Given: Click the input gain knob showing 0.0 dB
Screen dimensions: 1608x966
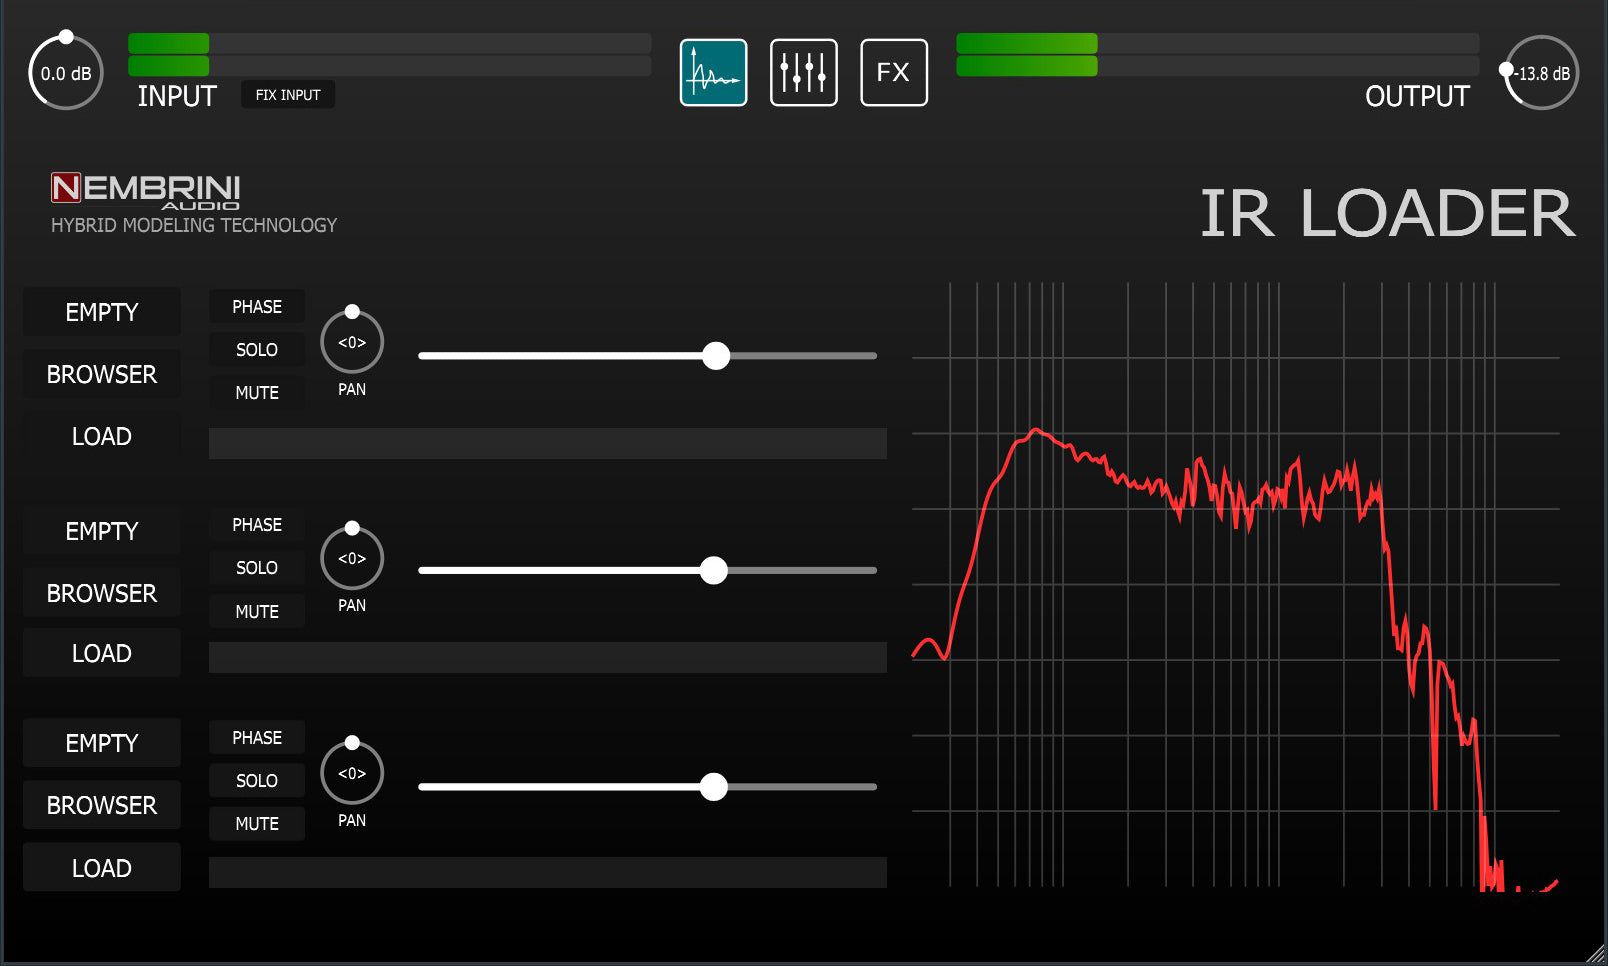Looking at the screenshot, I should tap(66, 73).
